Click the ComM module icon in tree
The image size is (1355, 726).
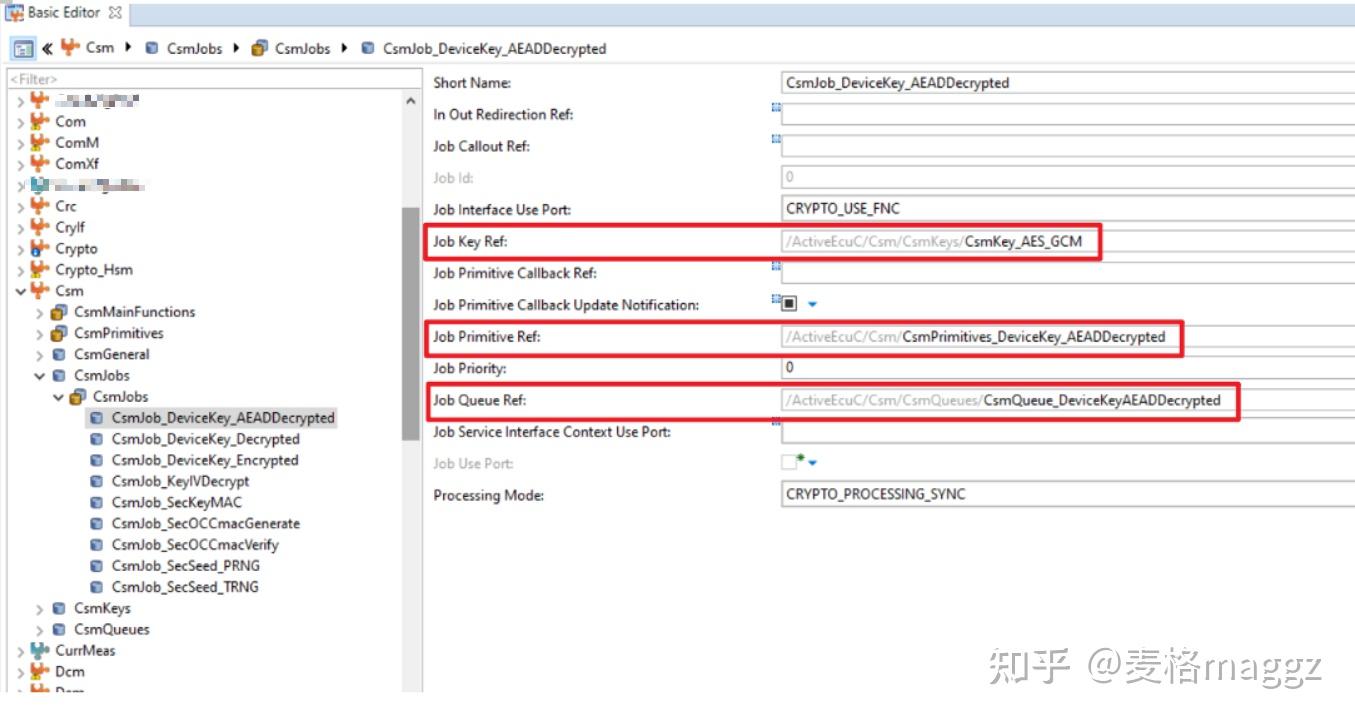coord(39,142)
